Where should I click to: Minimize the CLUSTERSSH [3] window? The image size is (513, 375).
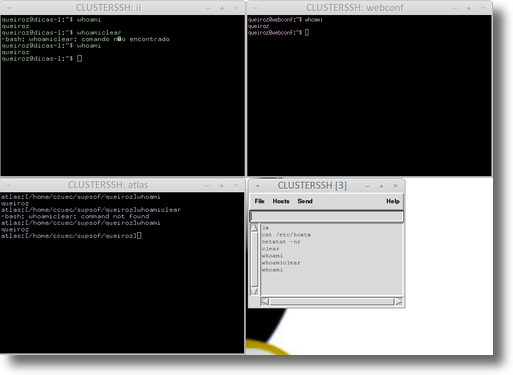(x=367, y=186)
